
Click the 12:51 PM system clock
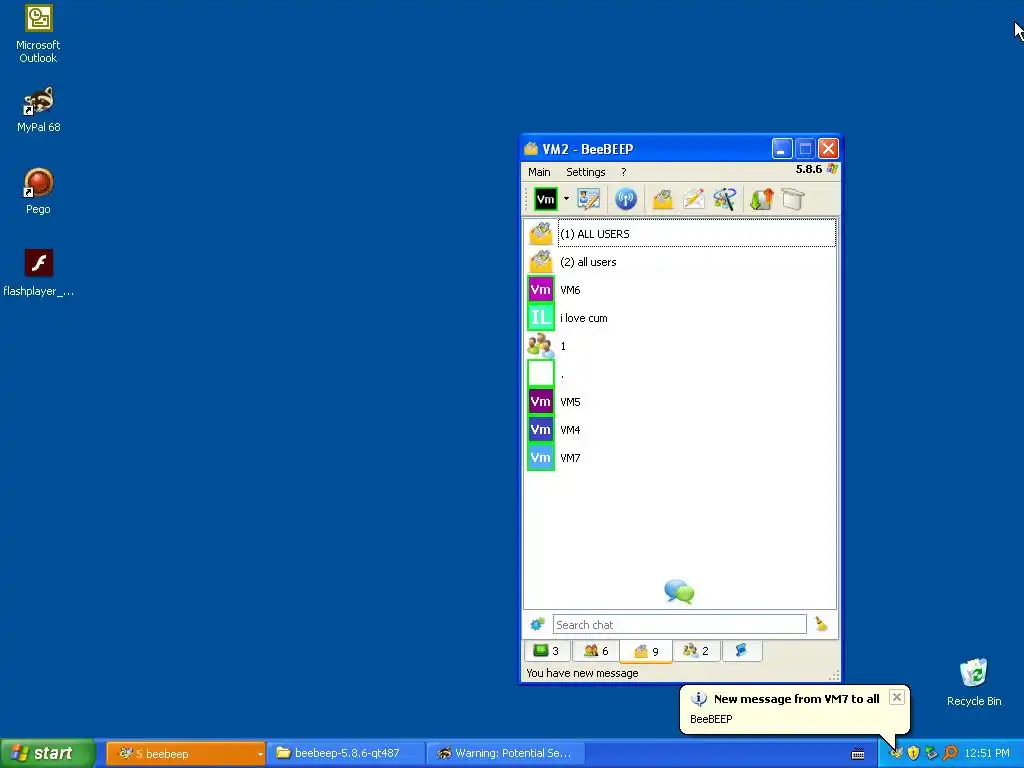point(987,754)
